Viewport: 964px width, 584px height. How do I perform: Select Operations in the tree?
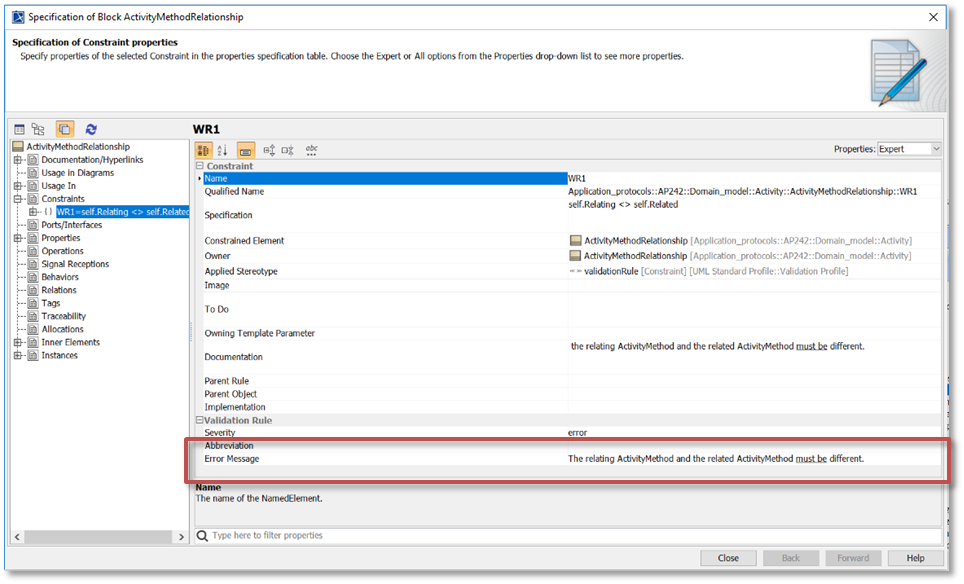click(62, 251)
